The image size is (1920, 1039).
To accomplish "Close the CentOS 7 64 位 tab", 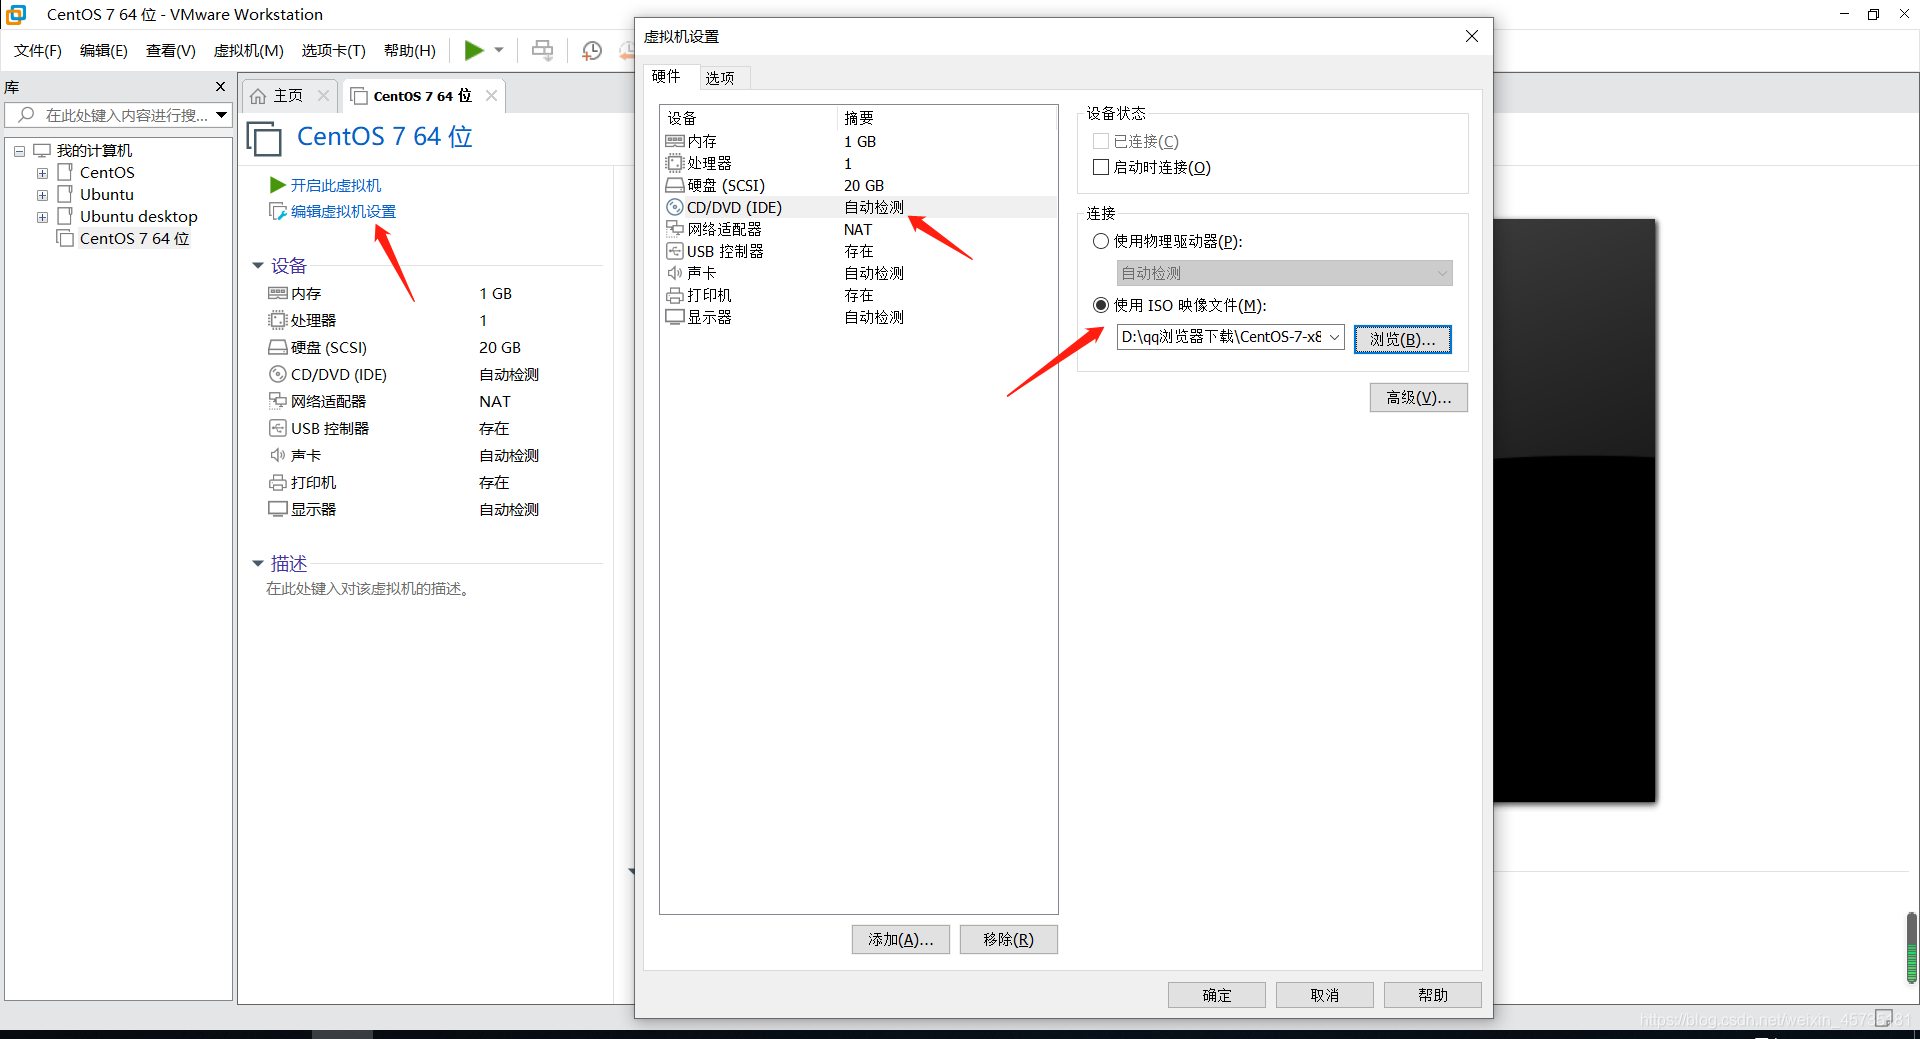I will pos(491,96).
